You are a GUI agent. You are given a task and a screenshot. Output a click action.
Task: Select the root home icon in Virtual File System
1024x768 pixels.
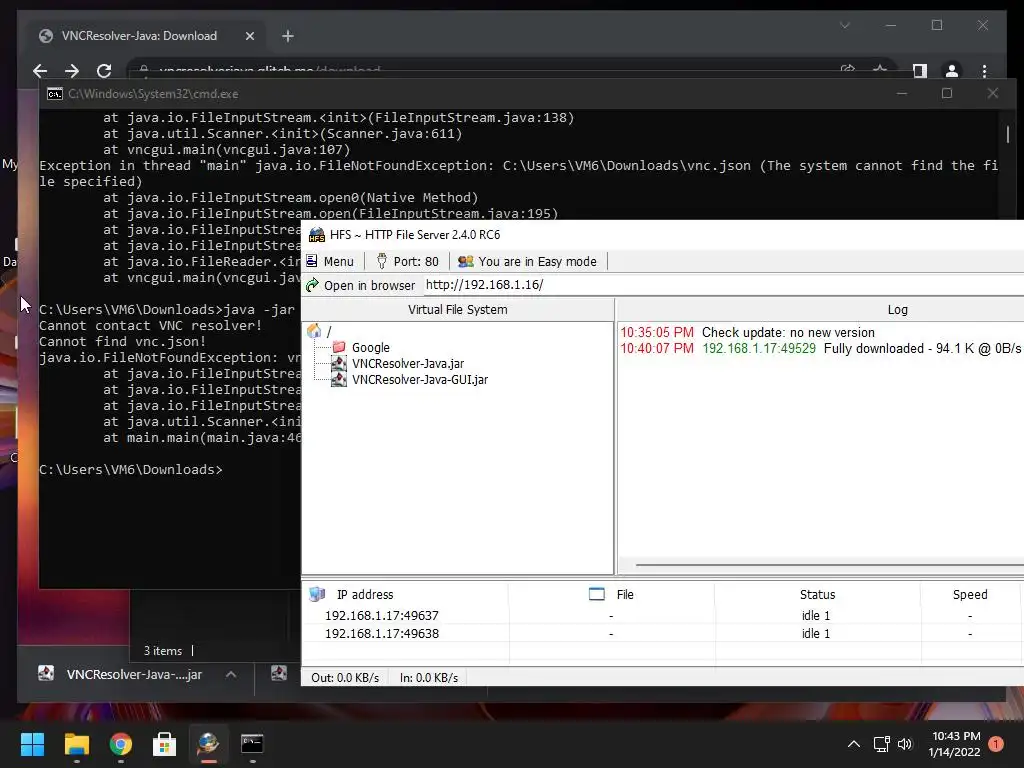point(314,331)
